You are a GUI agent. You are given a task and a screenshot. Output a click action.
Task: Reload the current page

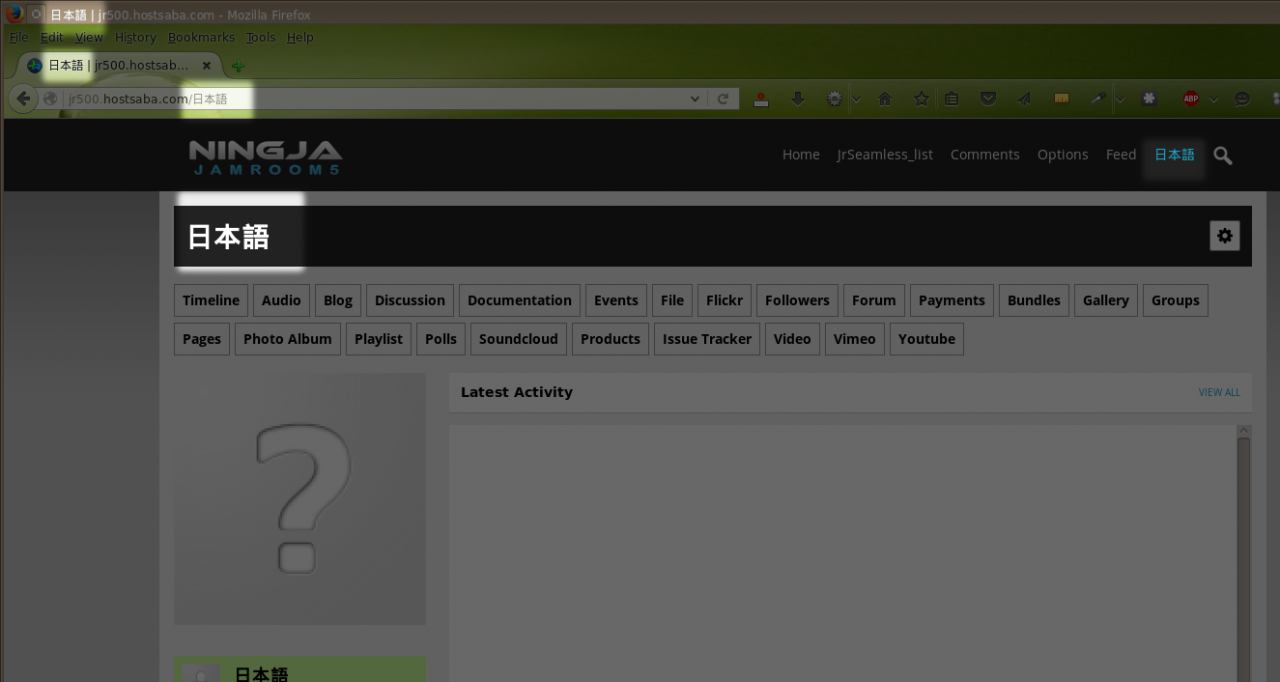tap(723, 99)
